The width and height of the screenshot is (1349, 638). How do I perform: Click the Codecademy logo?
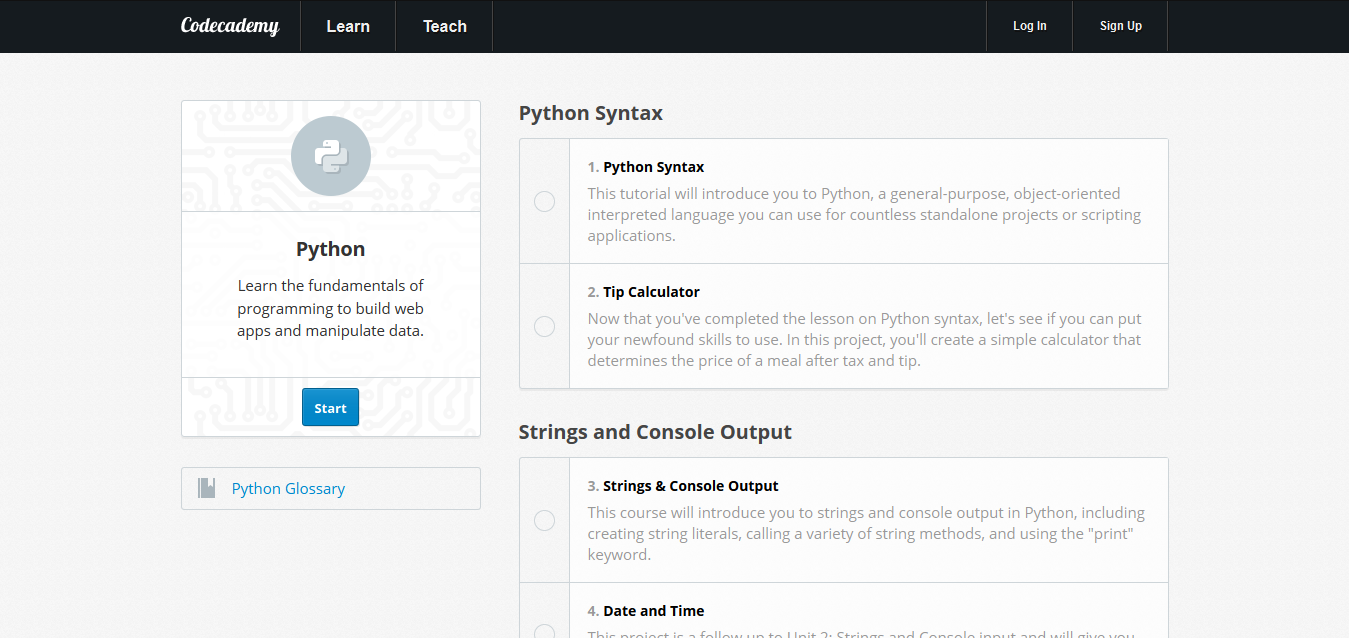point(230,26)
